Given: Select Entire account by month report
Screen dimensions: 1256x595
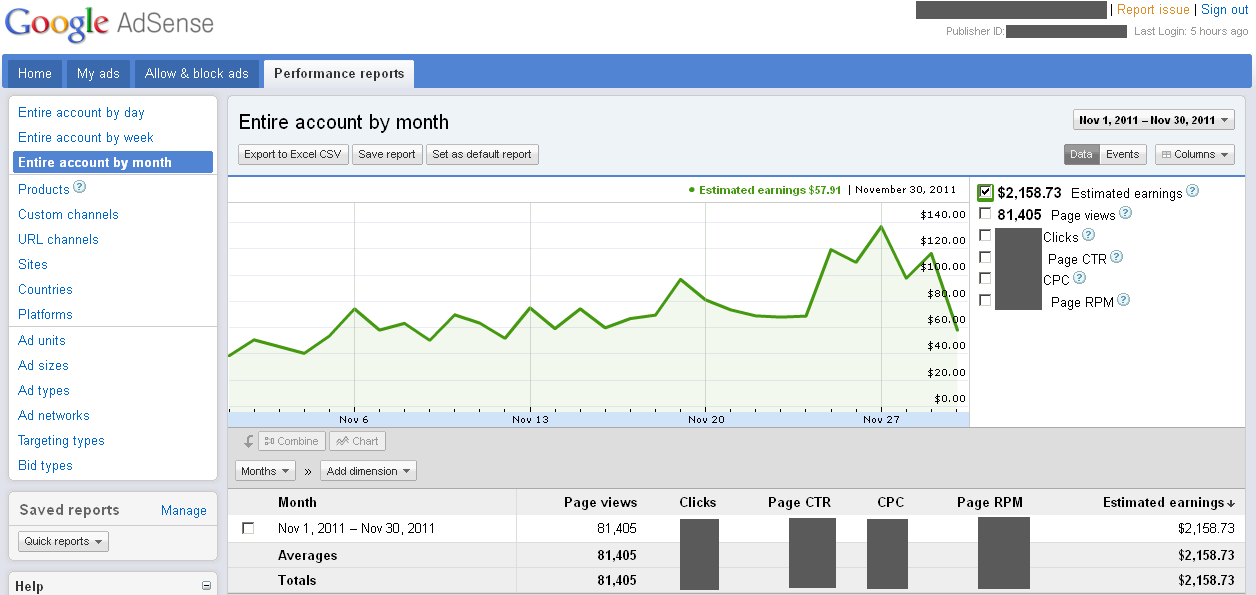Looking at the screenshot, I should click(113, 162).
